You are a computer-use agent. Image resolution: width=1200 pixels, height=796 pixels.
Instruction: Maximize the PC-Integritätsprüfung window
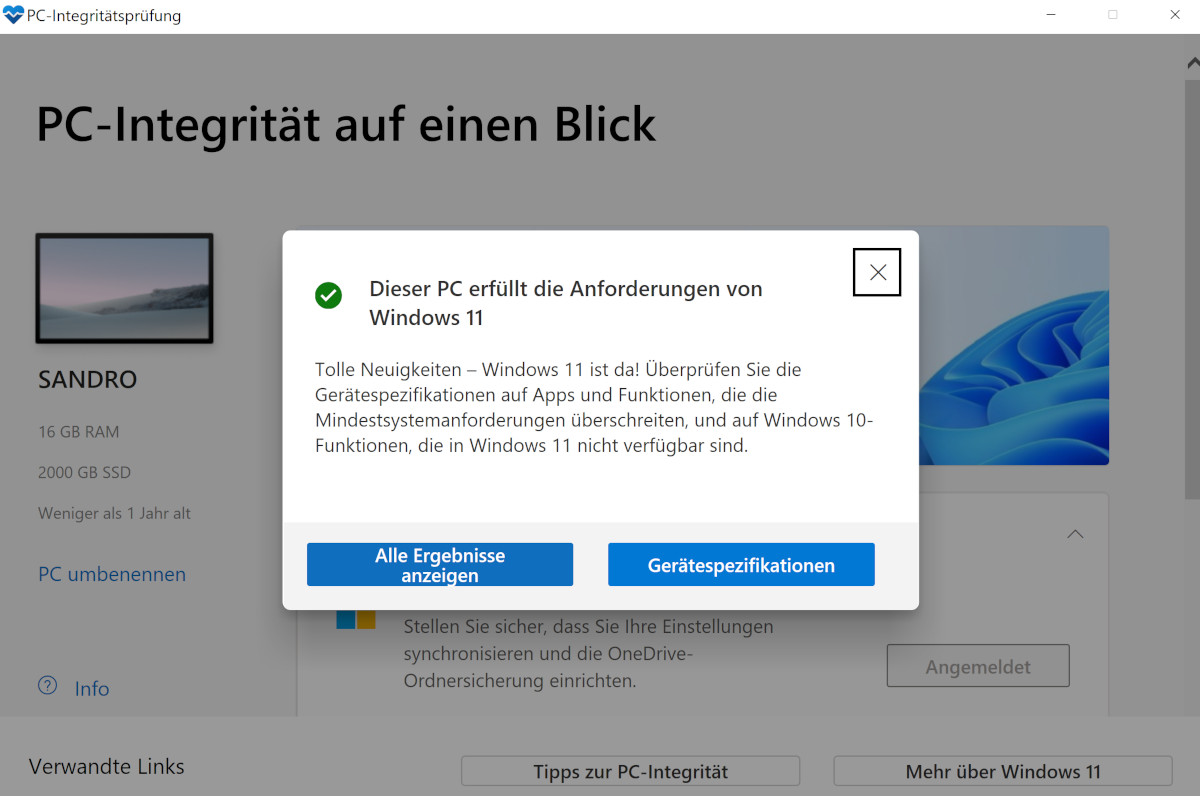[x=1112, y=15]
